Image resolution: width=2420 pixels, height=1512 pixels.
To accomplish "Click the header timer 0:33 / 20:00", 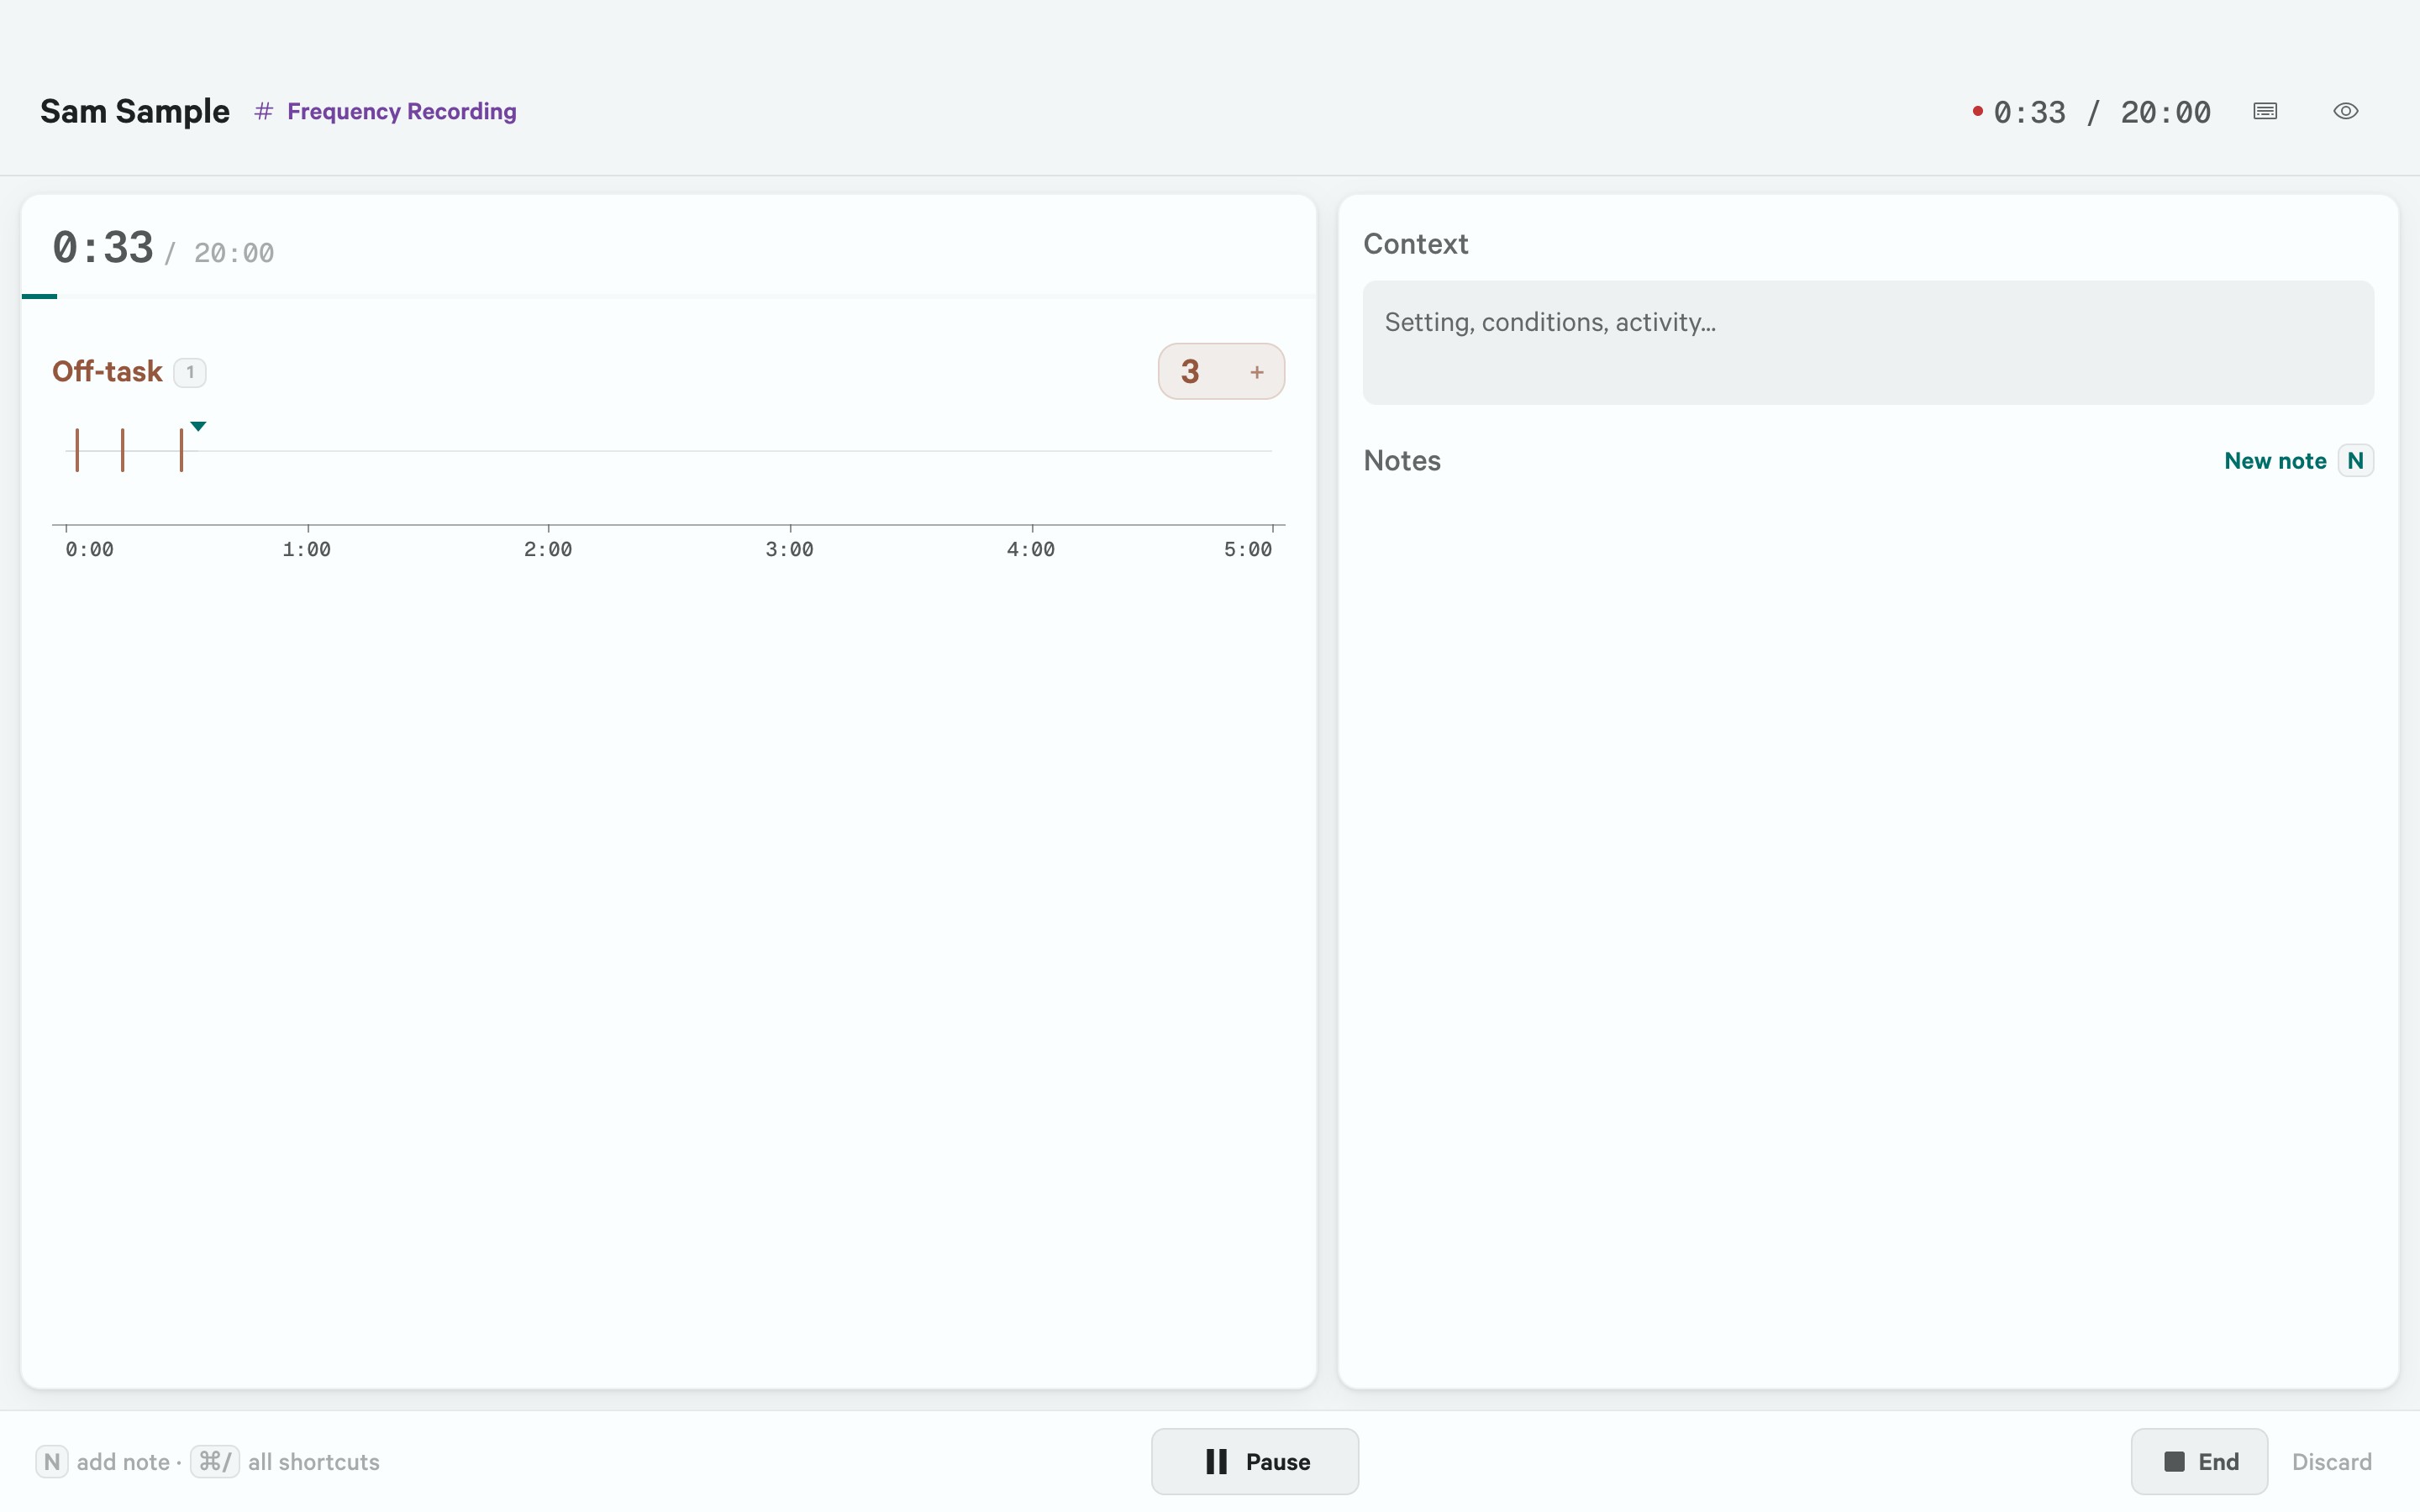I will [x=2101, y=112].
